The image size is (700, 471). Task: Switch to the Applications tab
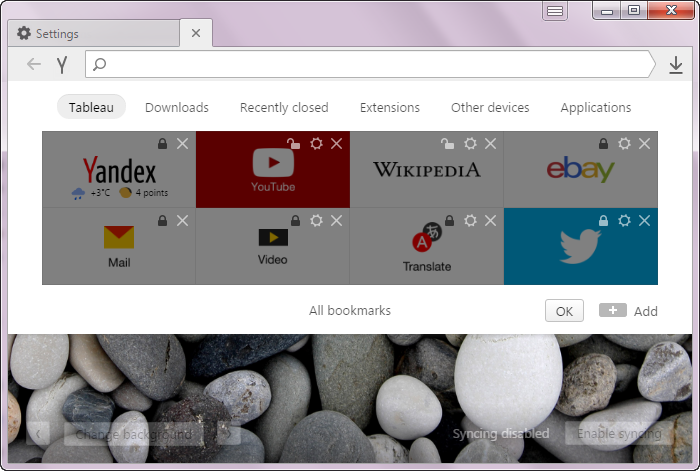596,108
